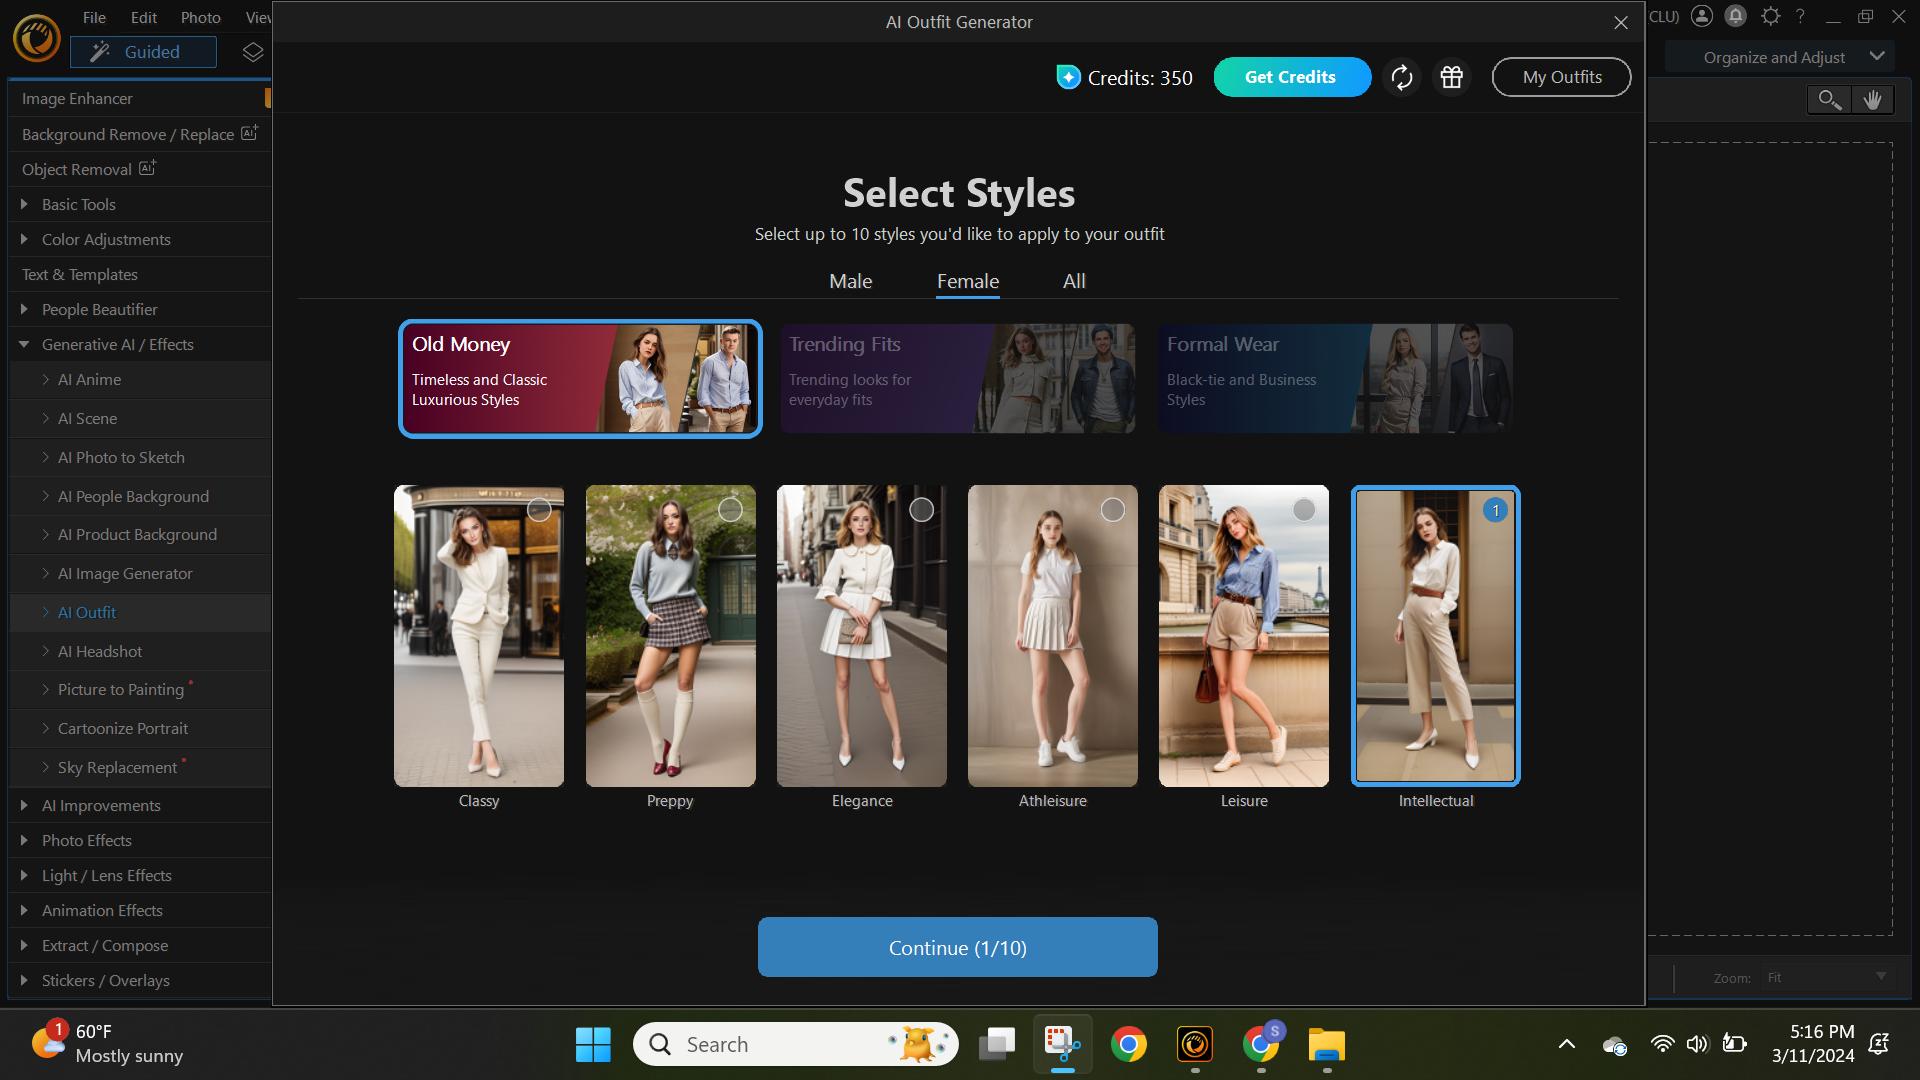Select the zoom magnifier tool
Viewport: 1920px width, 1080px height.
coord(1829,100)
